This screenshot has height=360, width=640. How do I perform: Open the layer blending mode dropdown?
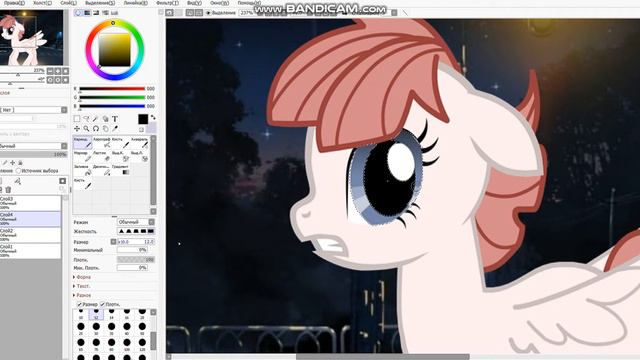click(33, 146)
